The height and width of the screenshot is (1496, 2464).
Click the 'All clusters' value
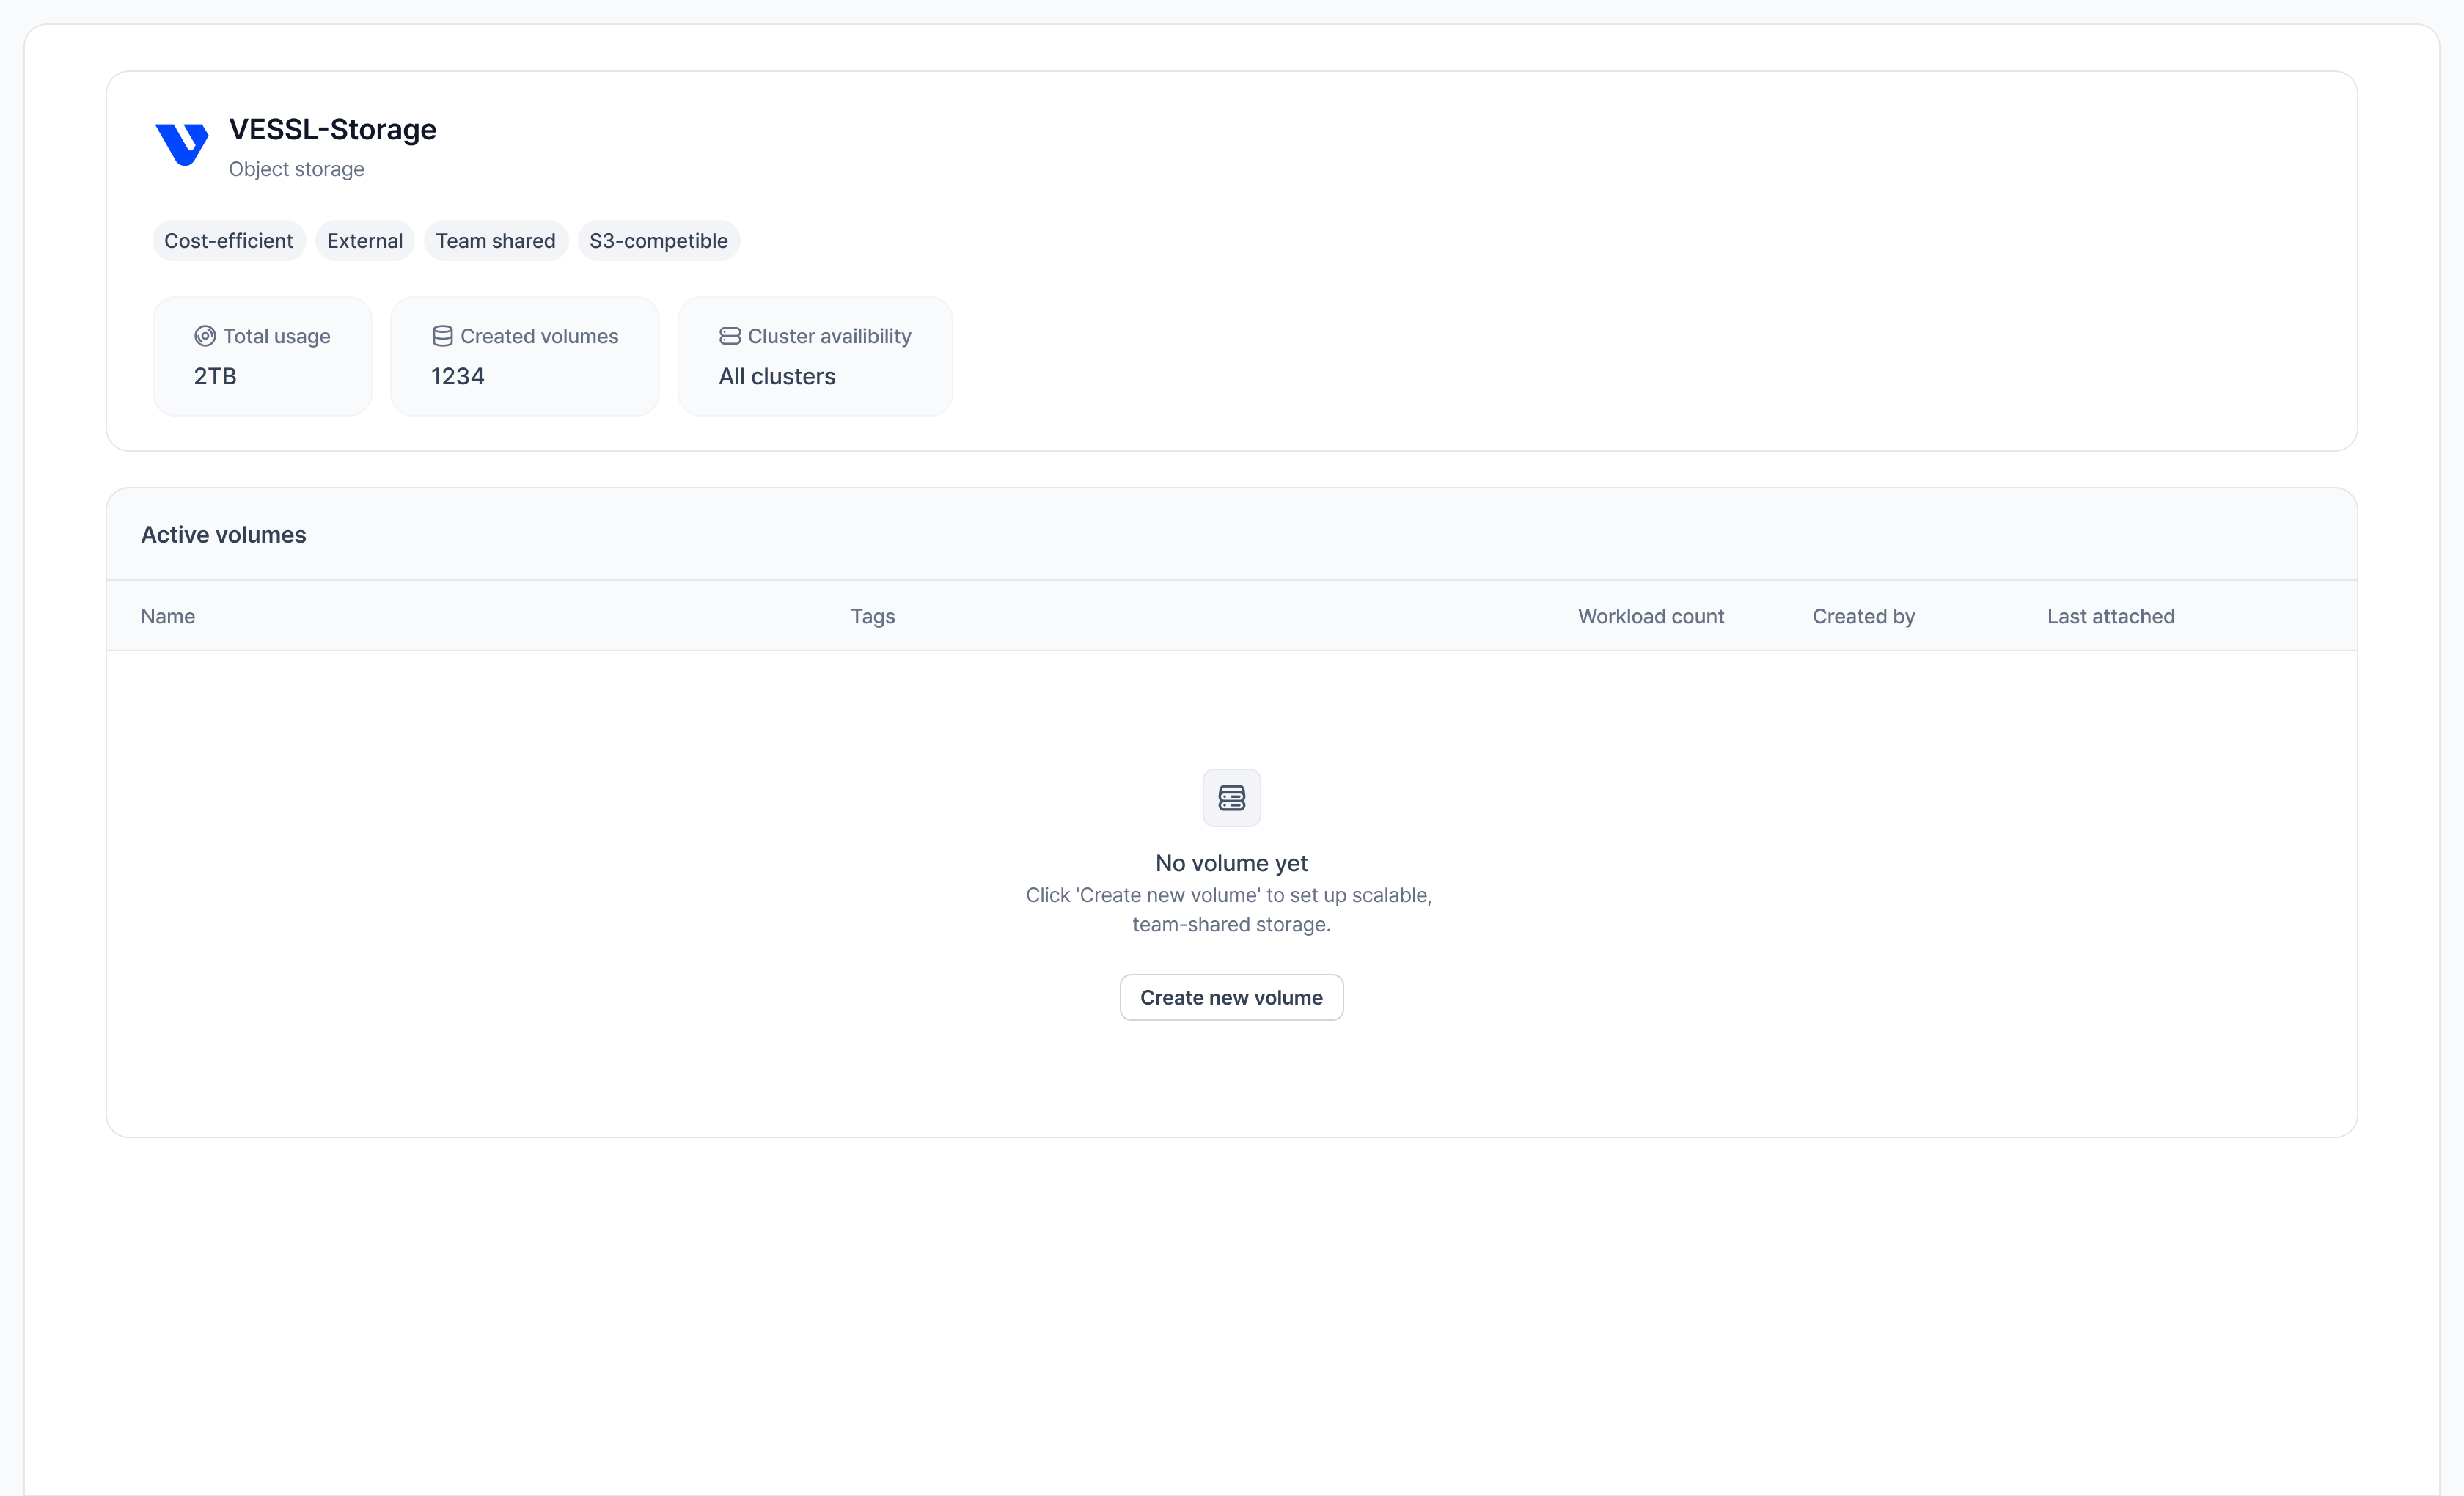tap(777, 376)
